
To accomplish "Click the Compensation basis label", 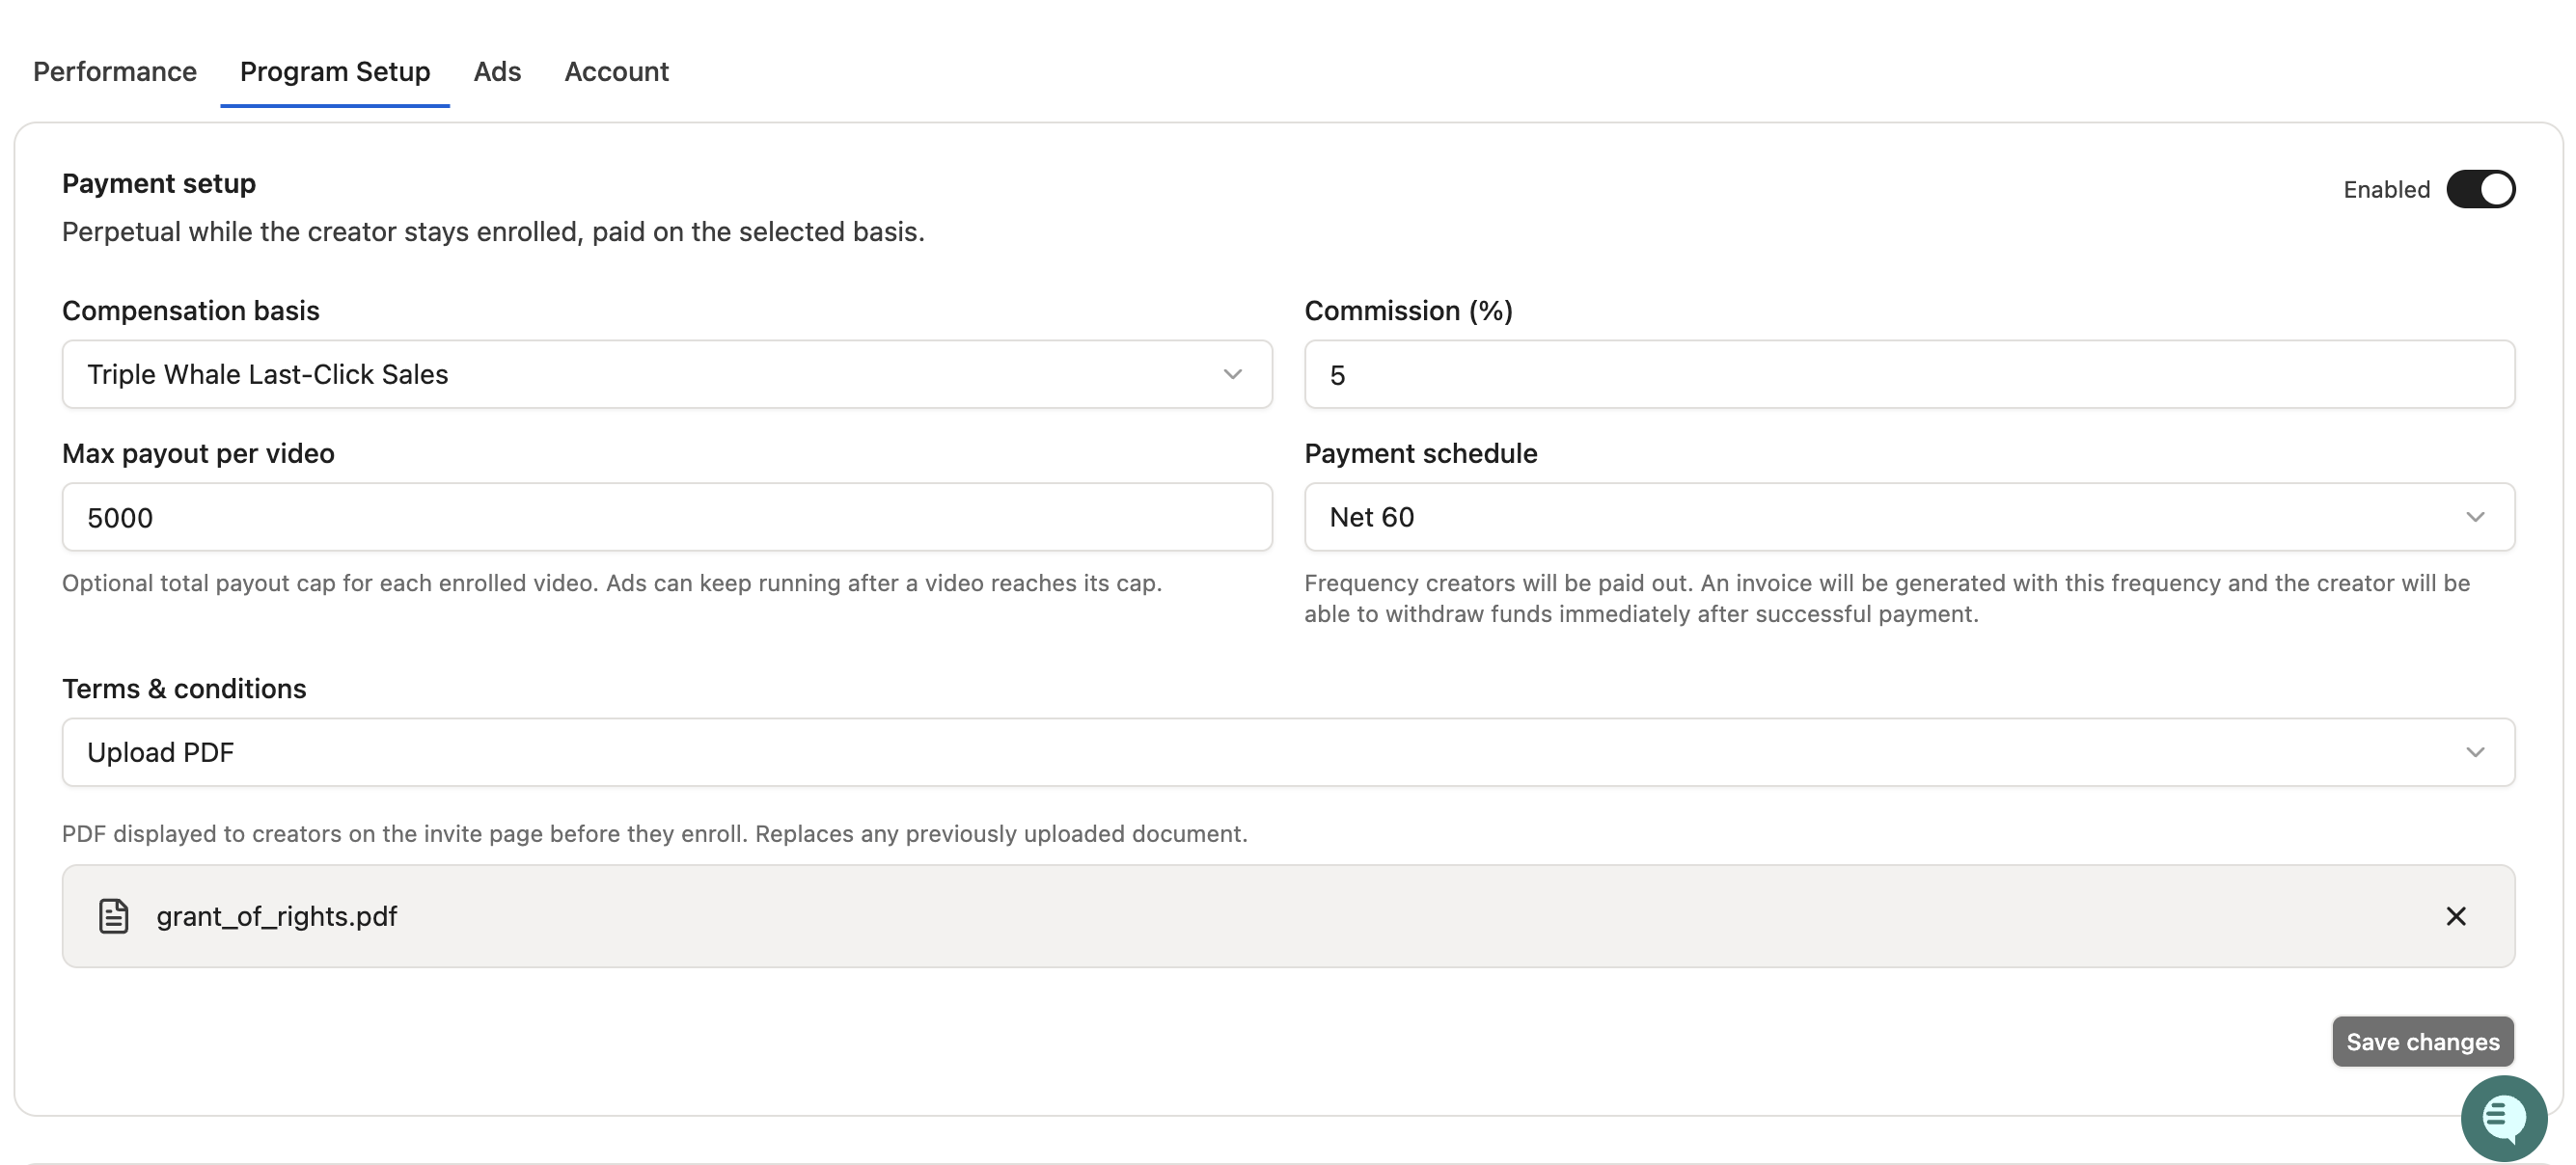I will pos(191,311).
